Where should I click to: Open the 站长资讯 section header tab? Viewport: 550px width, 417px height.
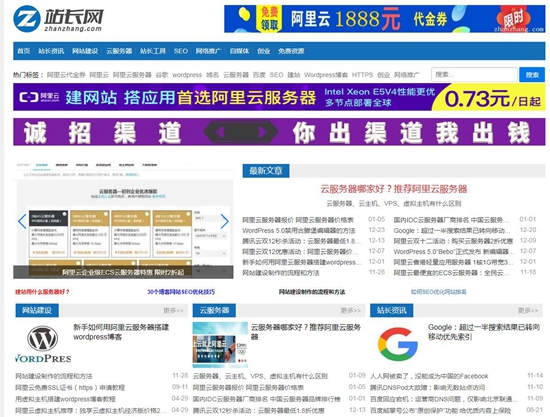tap(391, 310)
